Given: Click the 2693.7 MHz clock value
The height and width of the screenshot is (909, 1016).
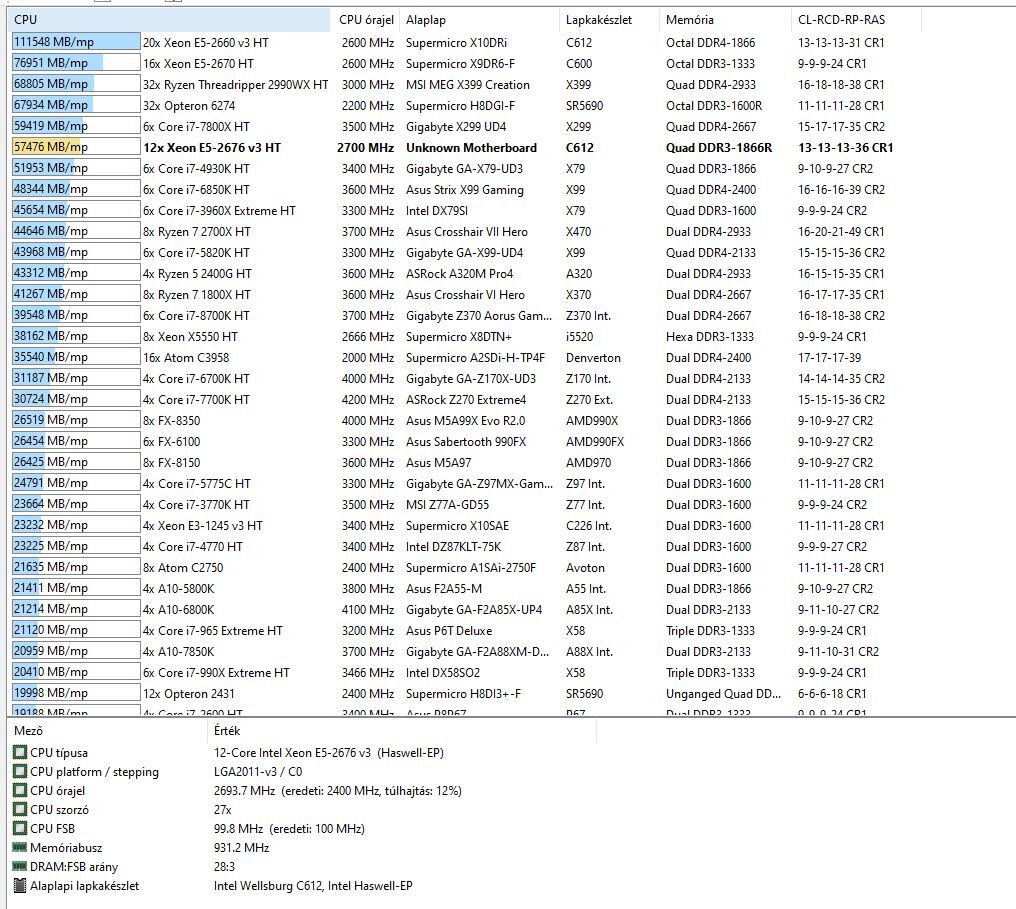Looking at the screenshot, I should [338, 790].
